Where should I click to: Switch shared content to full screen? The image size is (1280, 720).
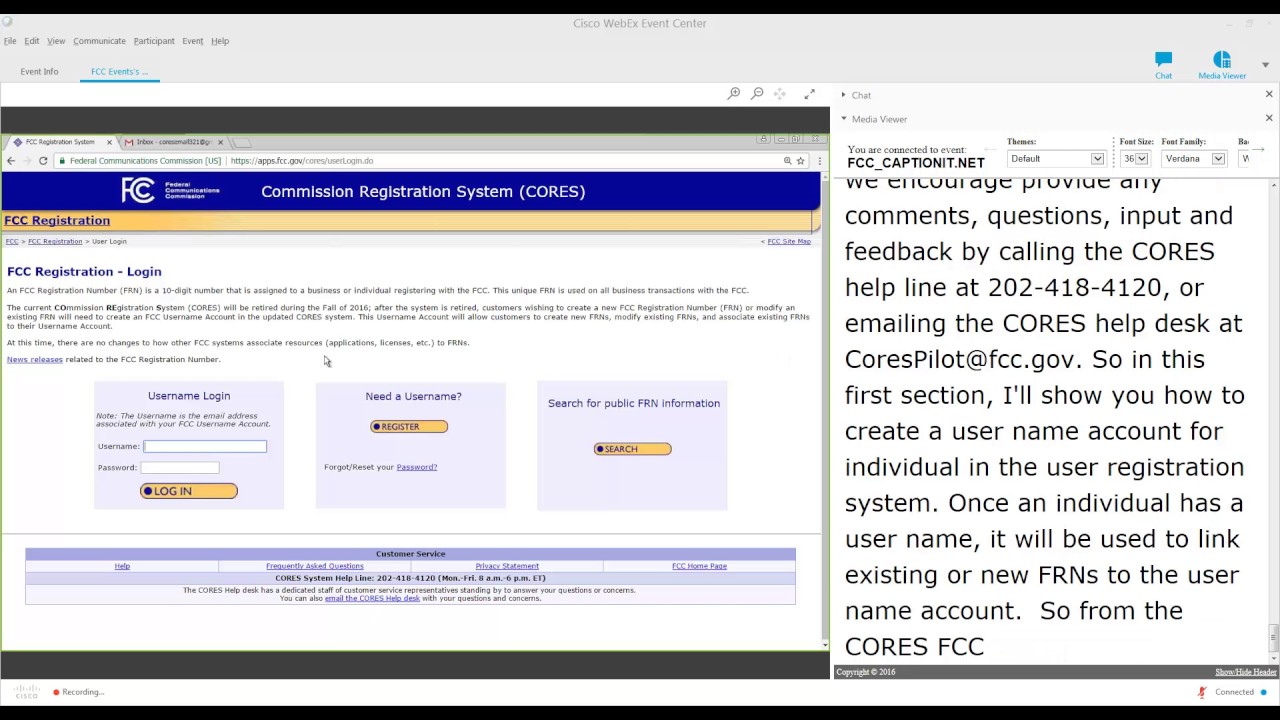809,94
